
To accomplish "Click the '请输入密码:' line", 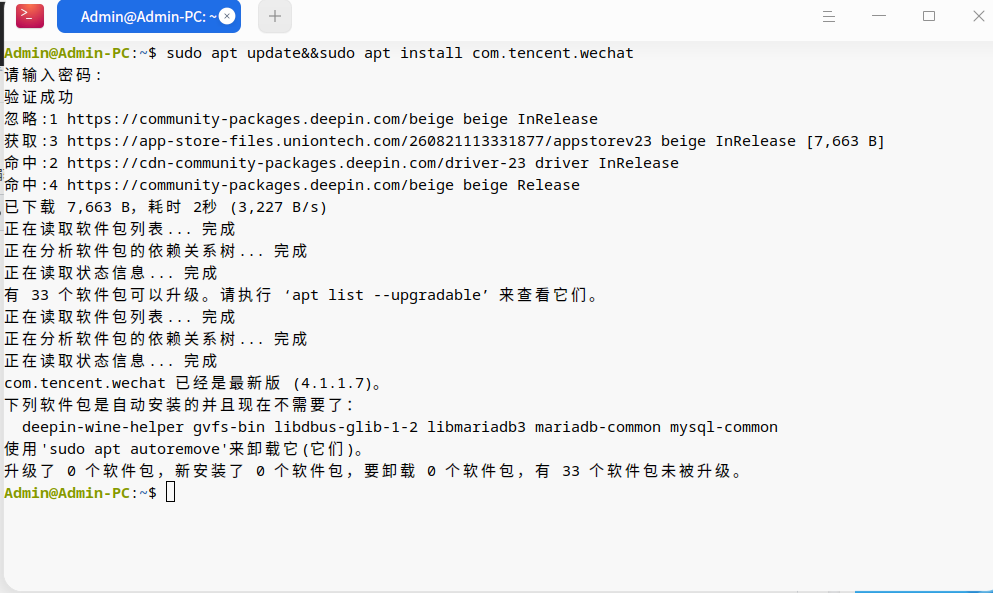I will pos(53,75).
